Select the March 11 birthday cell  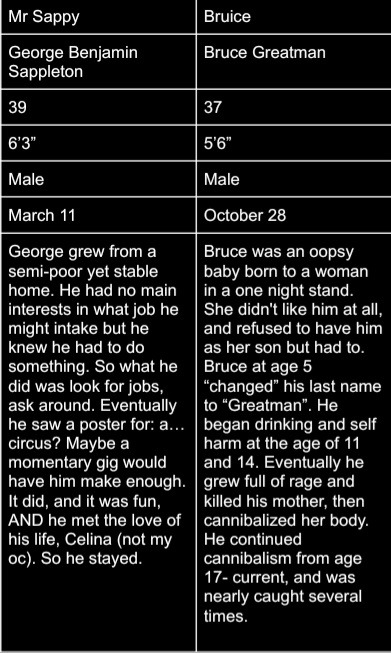tap(98, 215)
